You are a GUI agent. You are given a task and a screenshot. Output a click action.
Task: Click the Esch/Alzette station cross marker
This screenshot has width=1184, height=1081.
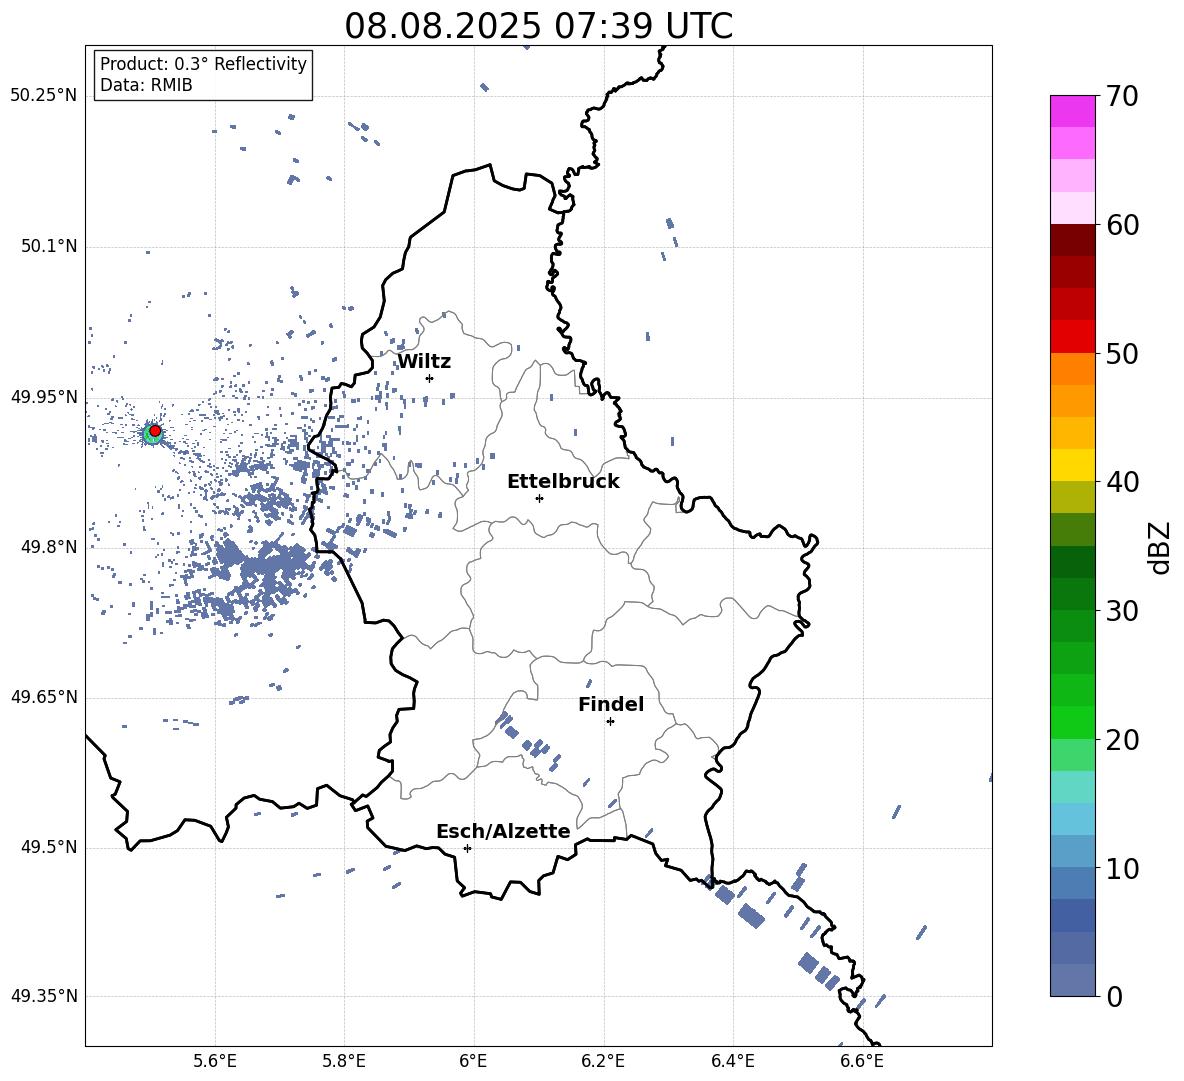click(x=467, y=848)
